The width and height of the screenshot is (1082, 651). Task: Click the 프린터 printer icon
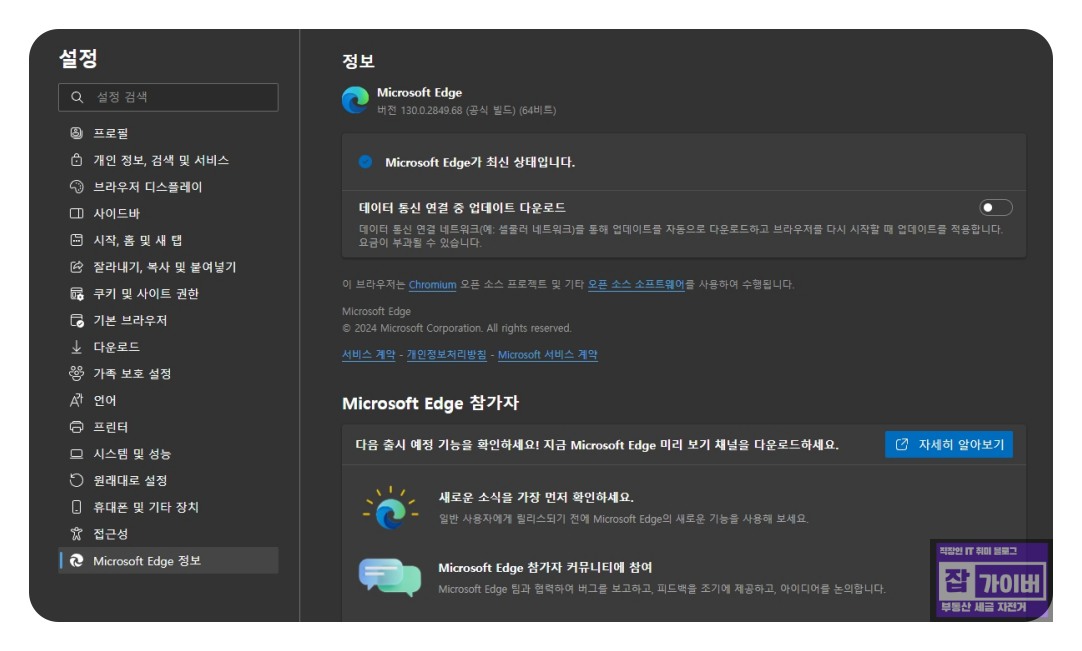77,427
